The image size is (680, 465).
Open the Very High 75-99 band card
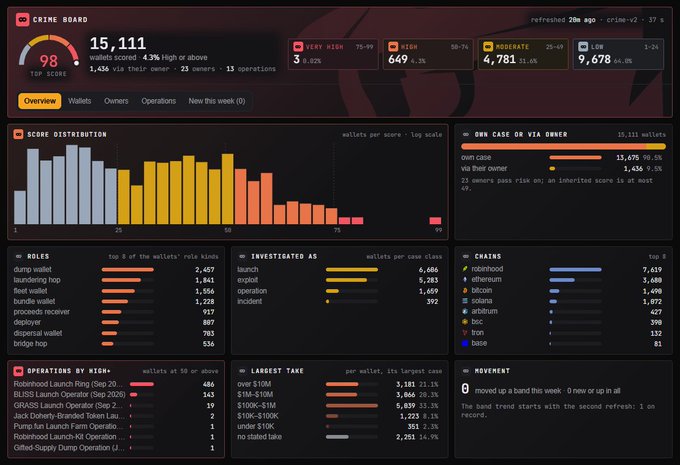click(x=333, y=54)
